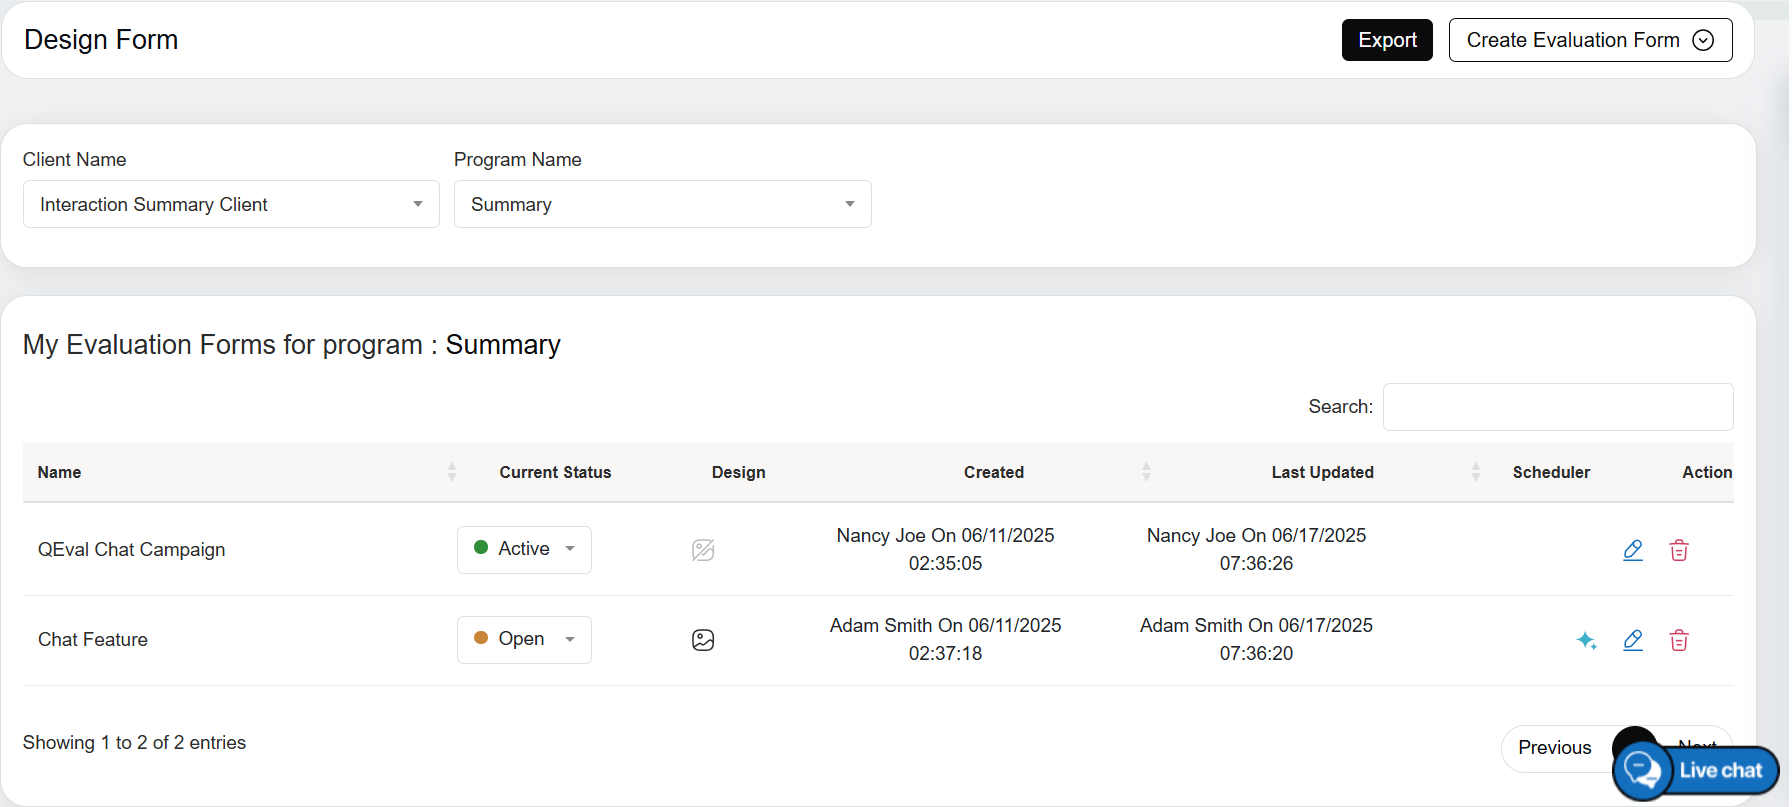Expand the Client Name dropdown

(231, 204)
